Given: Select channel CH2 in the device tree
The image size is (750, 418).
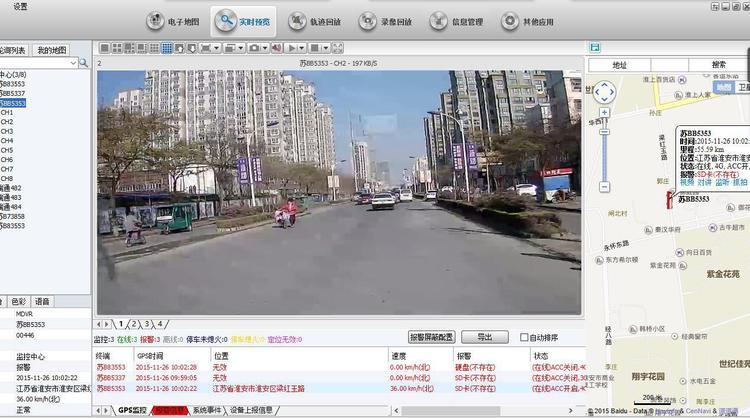Looking at the screenshot, I should pos(7,122).
